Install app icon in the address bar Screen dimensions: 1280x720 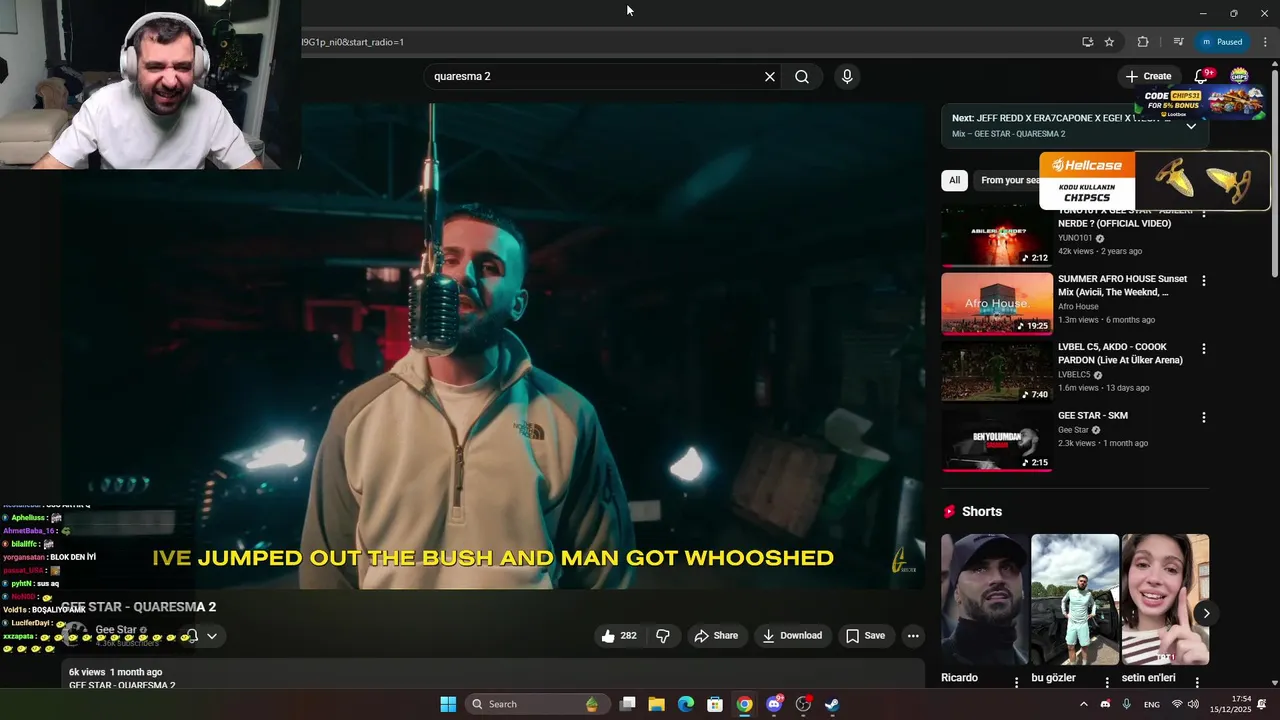[1087, 42]
